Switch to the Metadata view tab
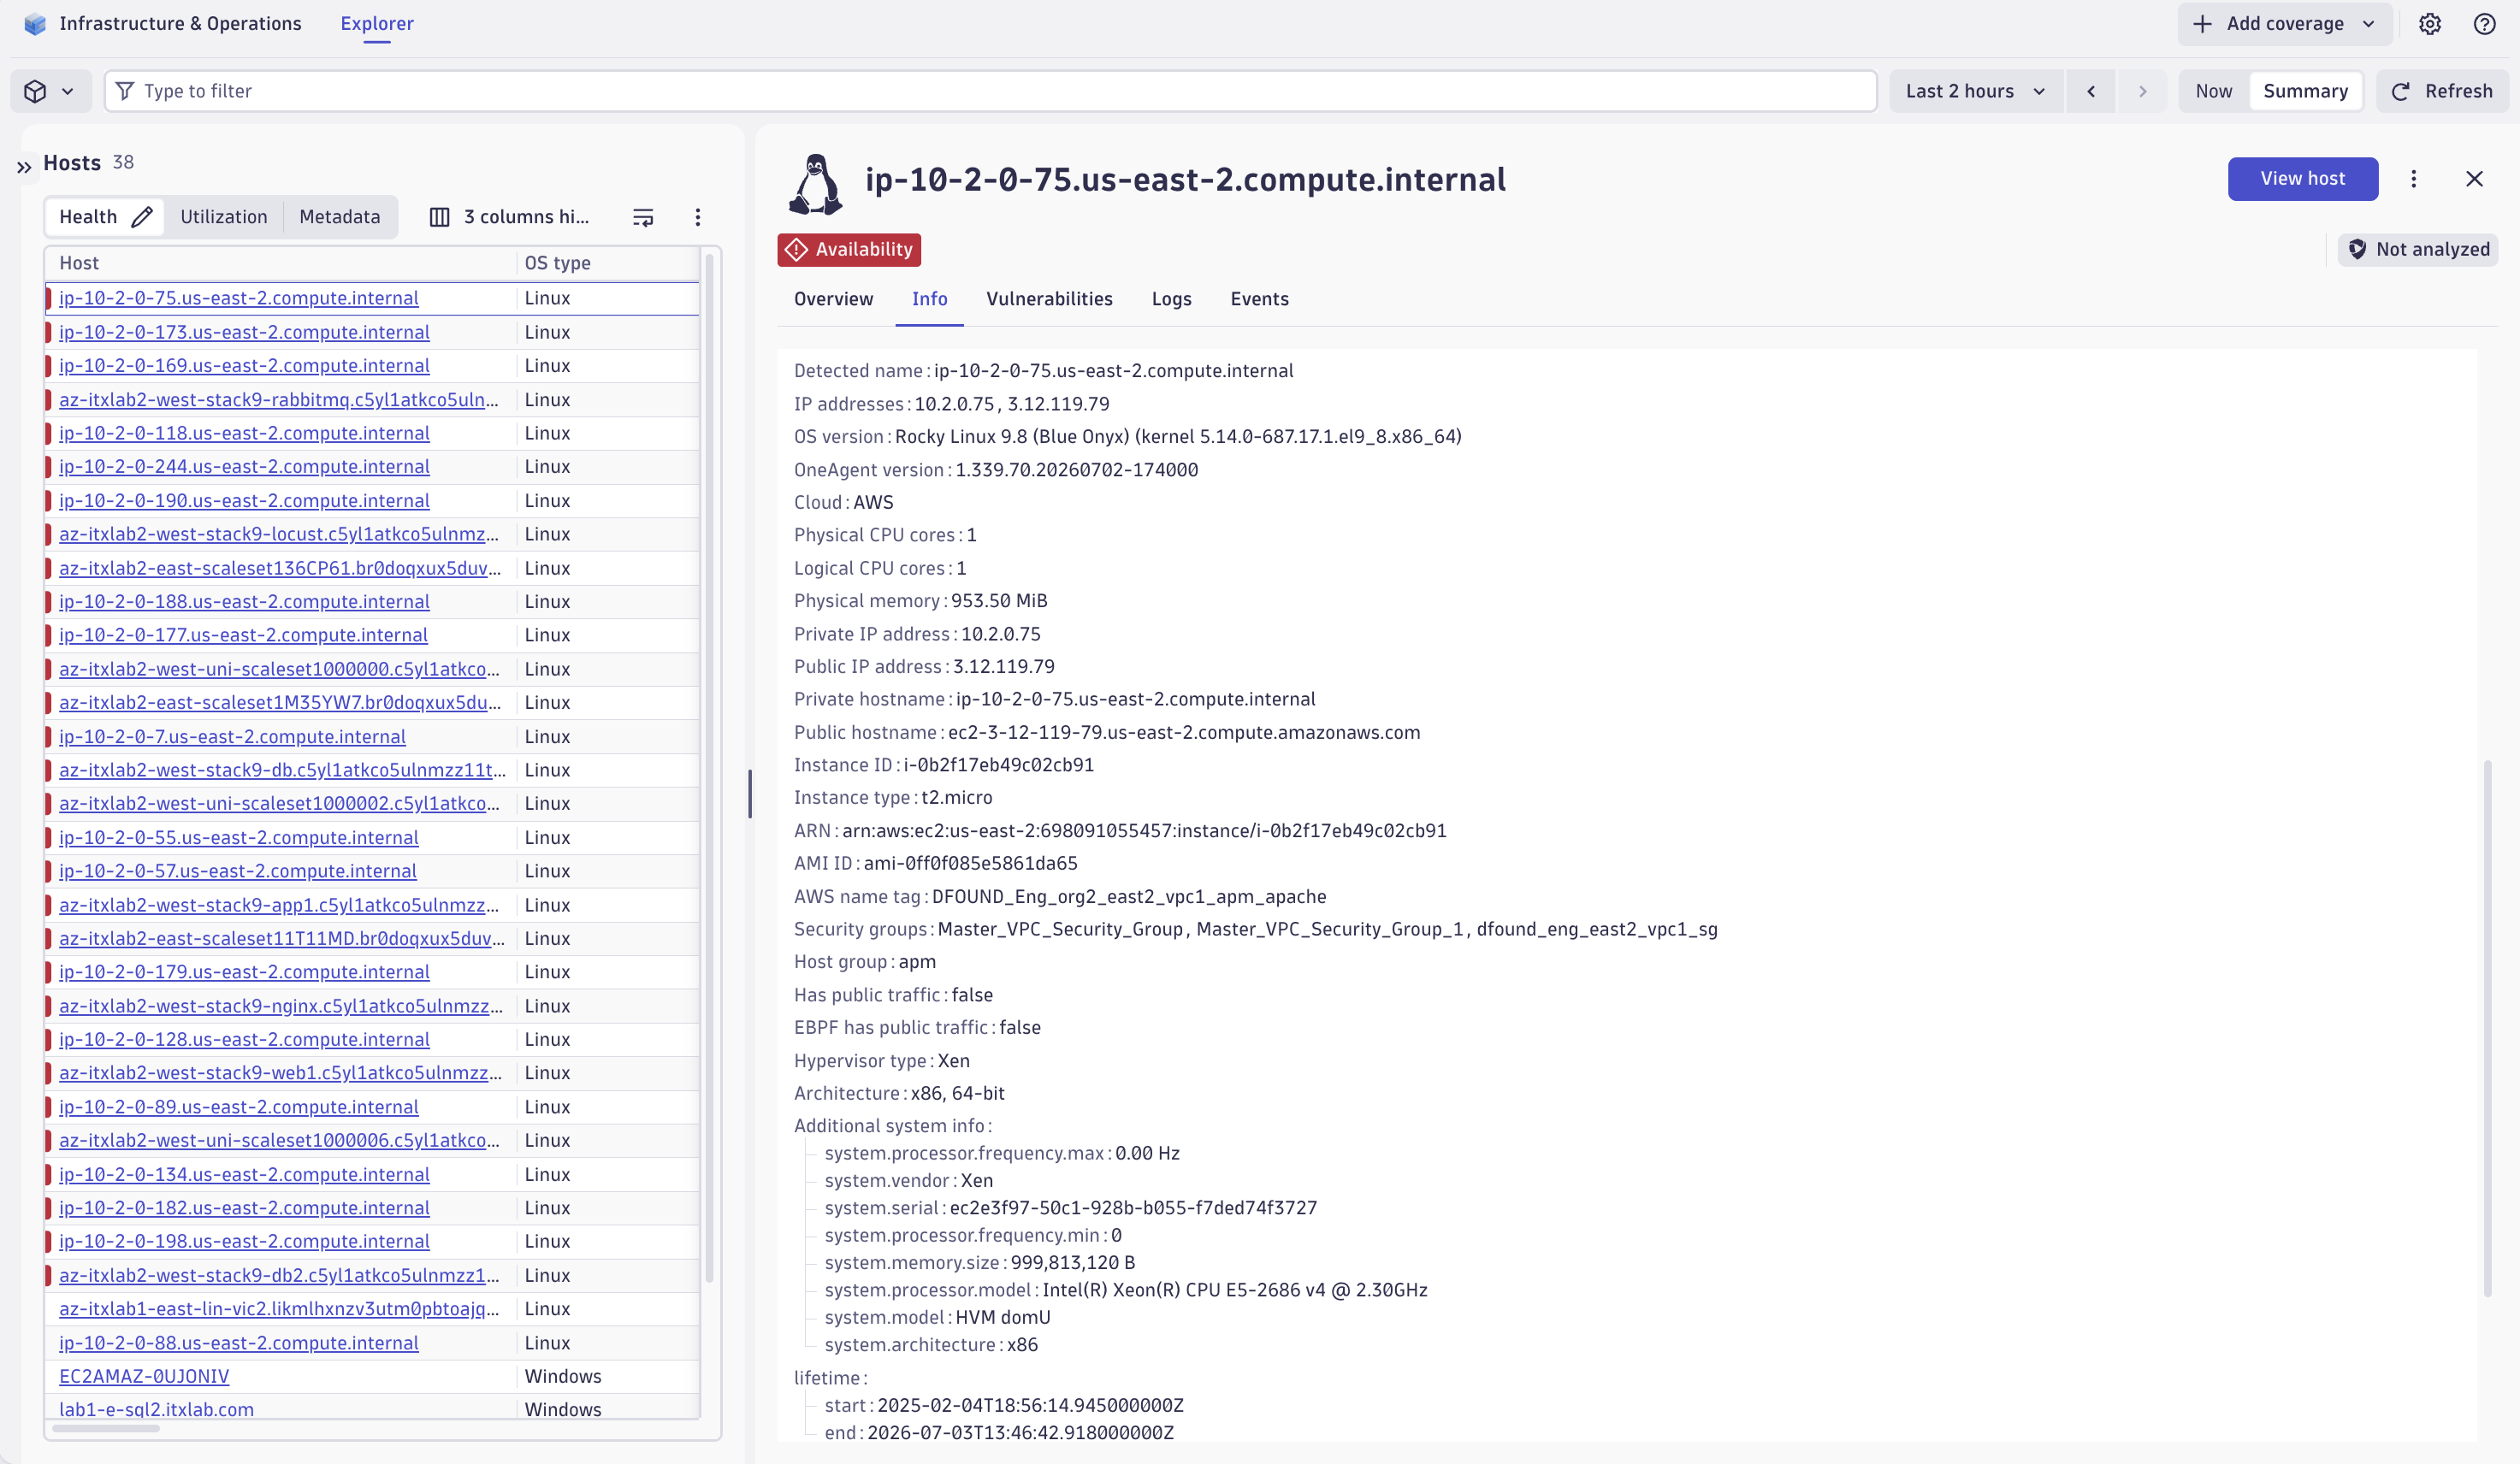Viewport: 2520px width, 1464px height. pos(340,217)
